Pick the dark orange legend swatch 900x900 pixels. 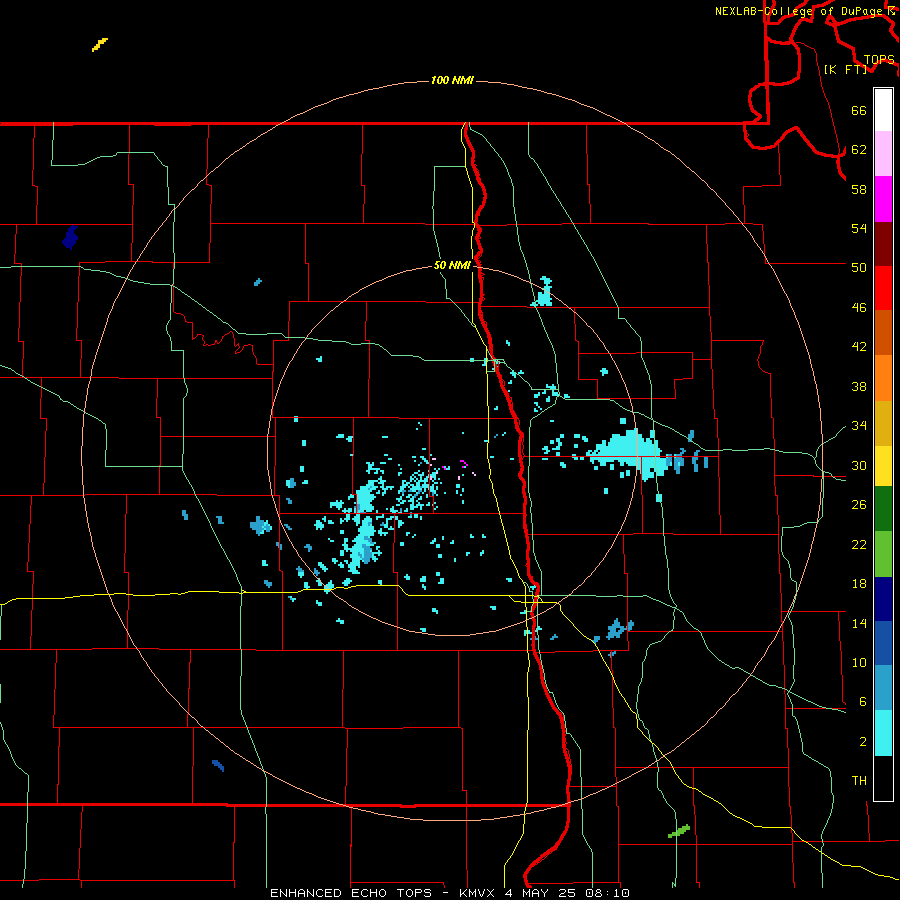[x=883, y=333]
